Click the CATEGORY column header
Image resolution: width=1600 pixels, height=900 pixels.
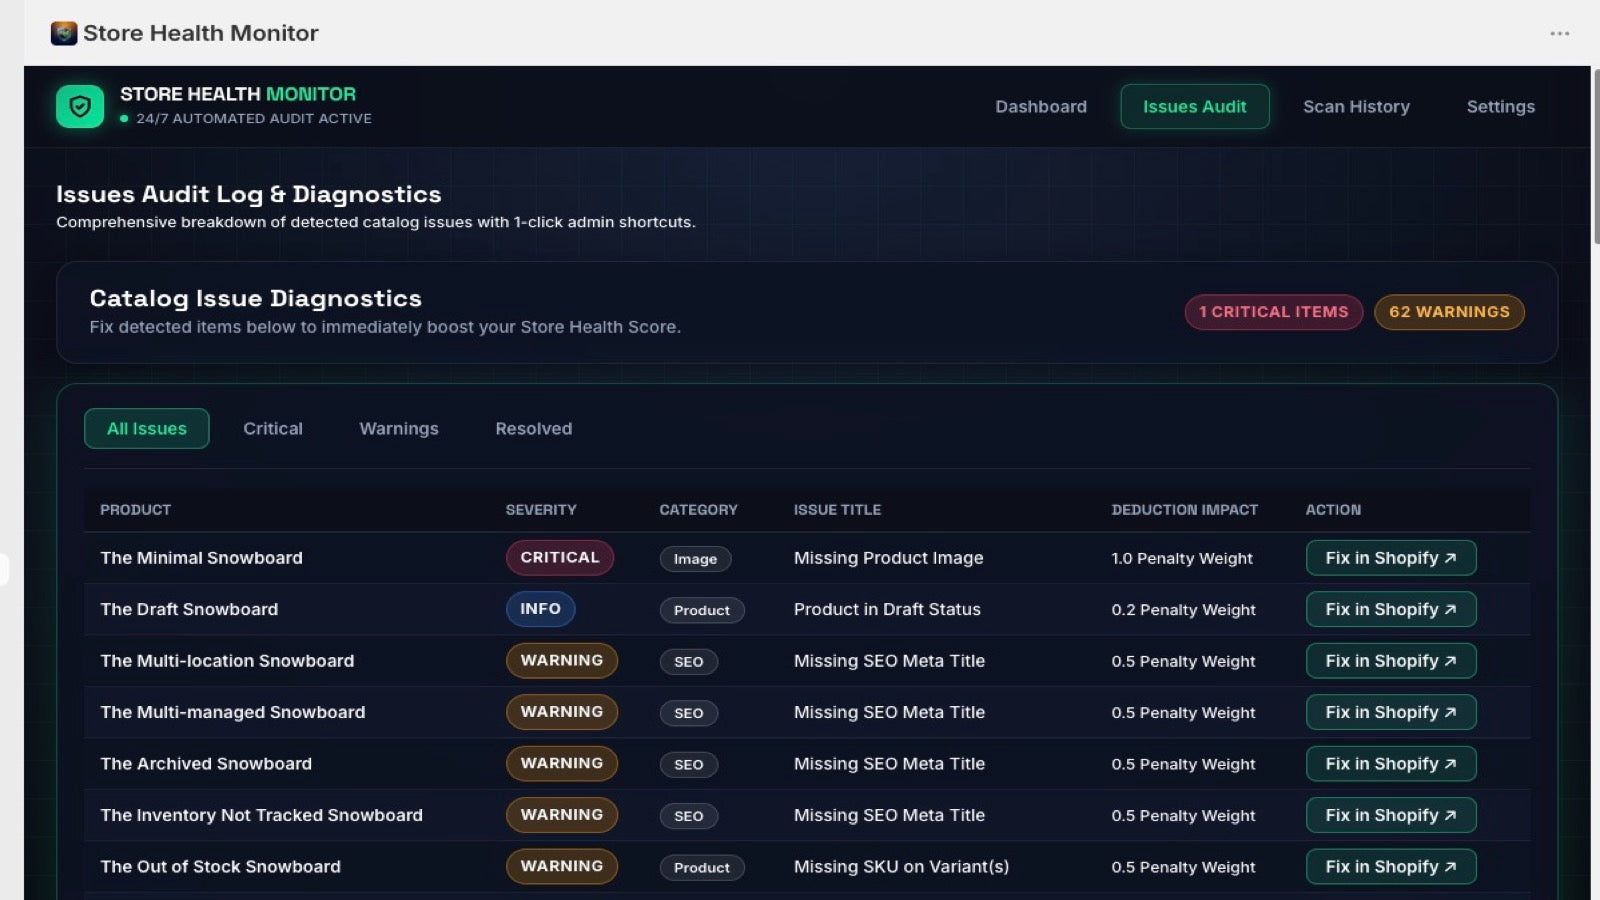[698, 510]
